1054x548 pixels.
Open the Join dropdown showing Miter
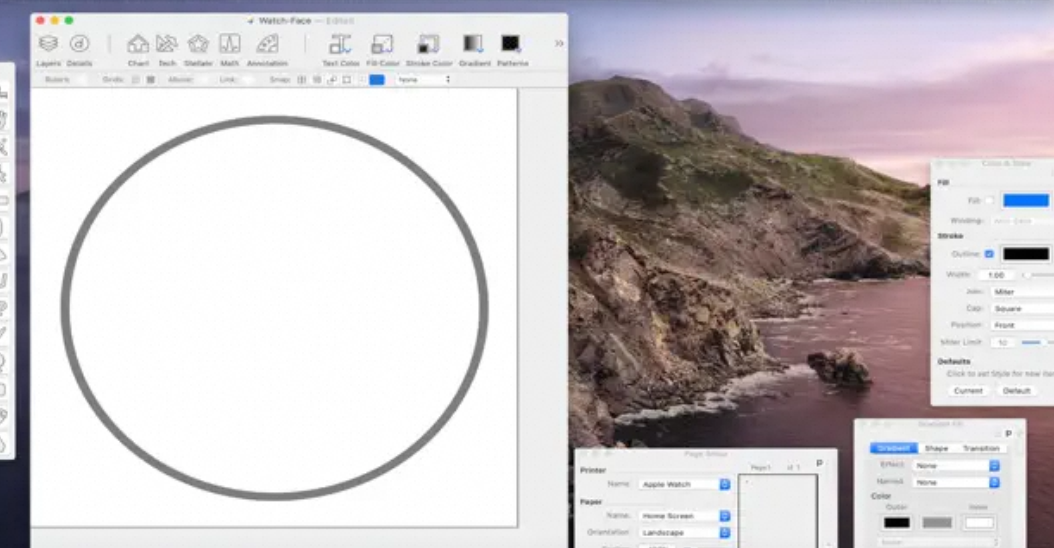1022,292
